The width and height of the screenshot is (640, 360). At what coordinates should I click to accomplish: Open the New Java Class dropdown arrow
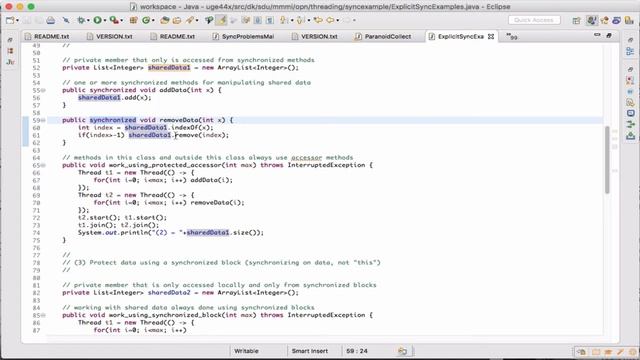coord(153,20)
